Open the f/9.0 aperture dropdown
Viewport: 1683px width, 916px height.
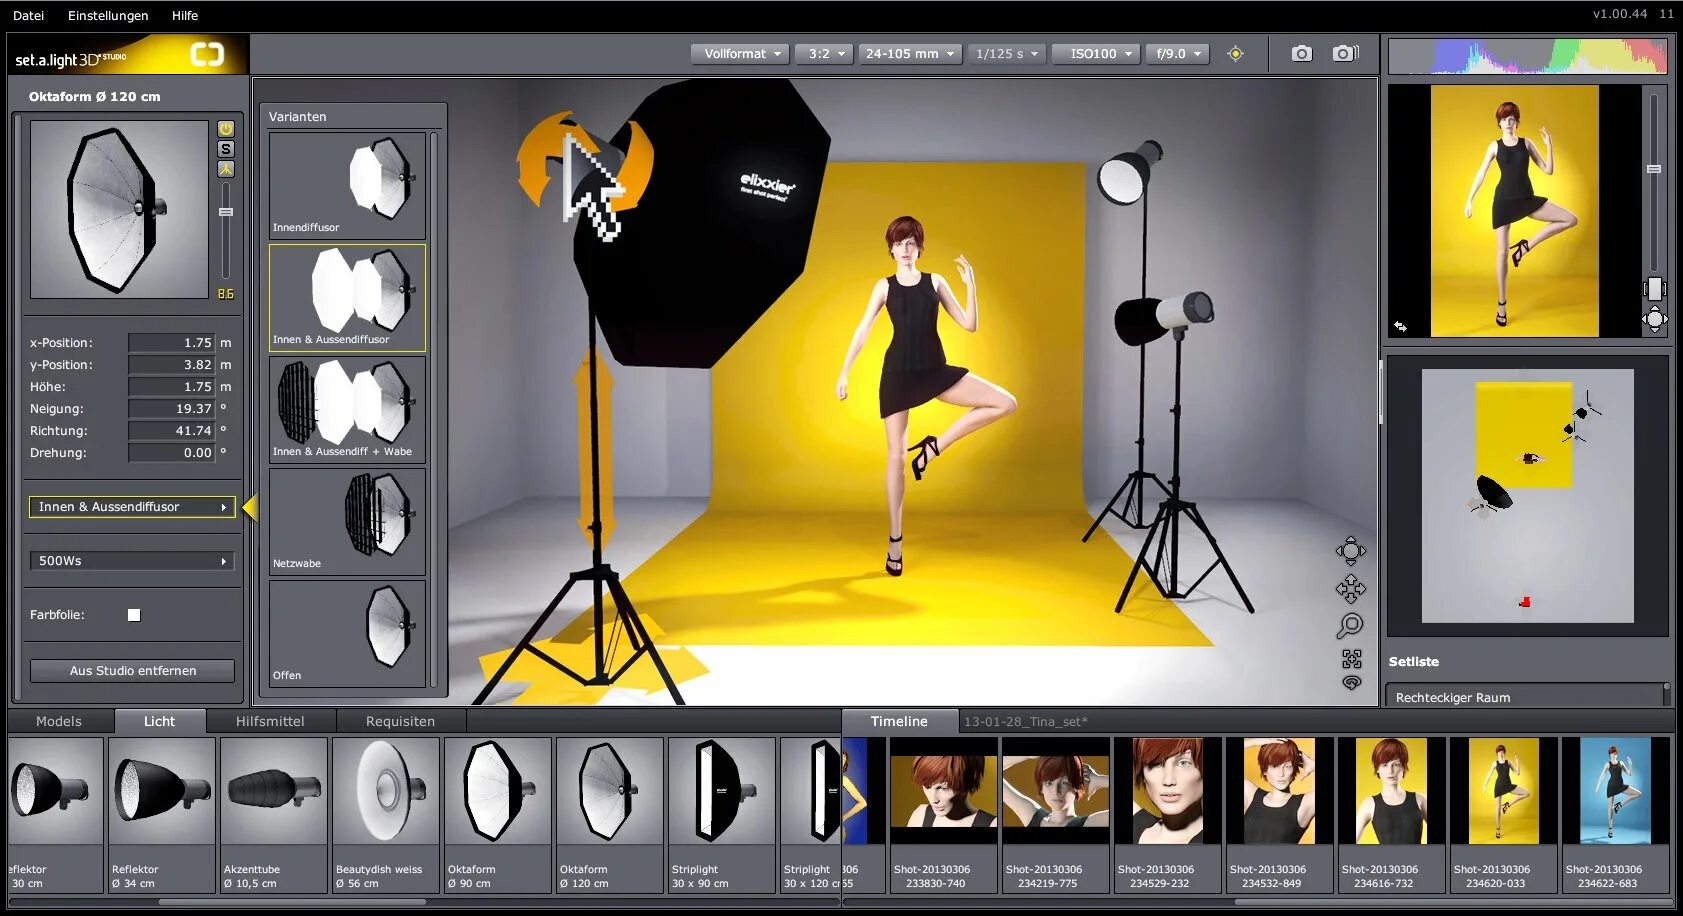tap(1178, 54)
